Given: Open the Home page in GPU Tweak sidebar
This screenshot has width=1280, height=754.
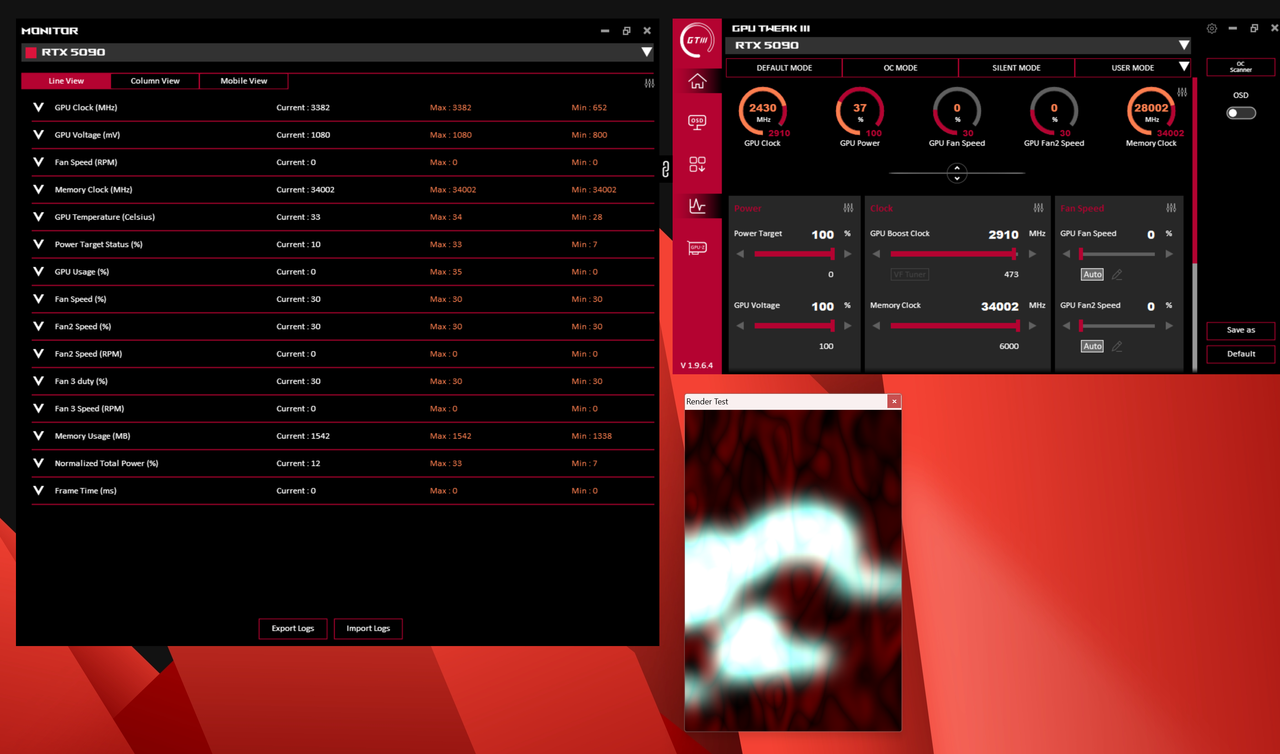Looking at the screenshot, I should [x=697, y=82].
